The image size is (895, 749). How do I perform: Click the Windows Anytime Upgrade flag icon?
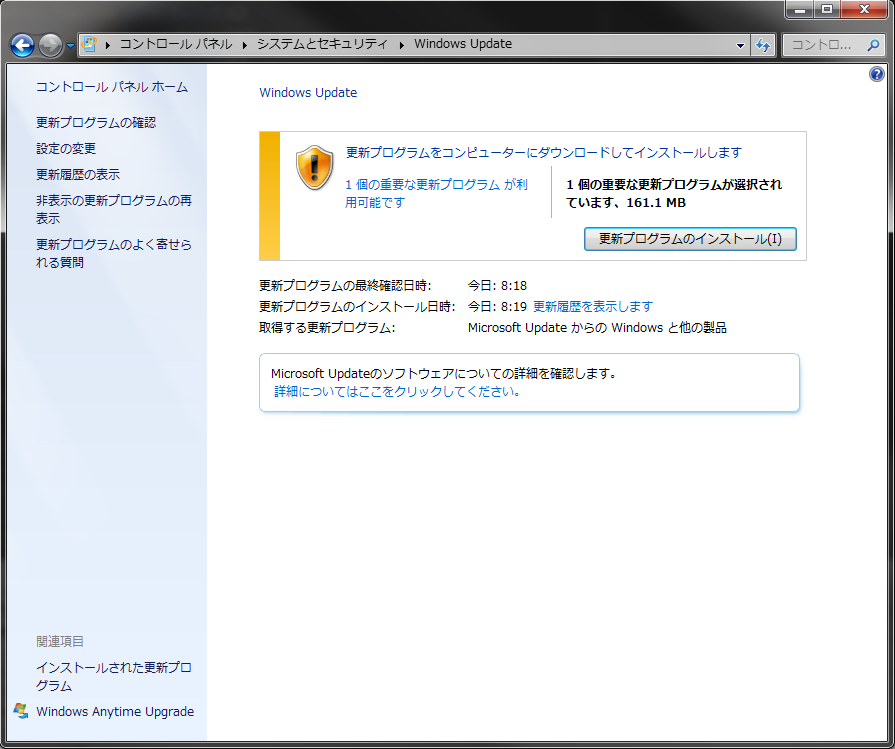pos(21,711)
